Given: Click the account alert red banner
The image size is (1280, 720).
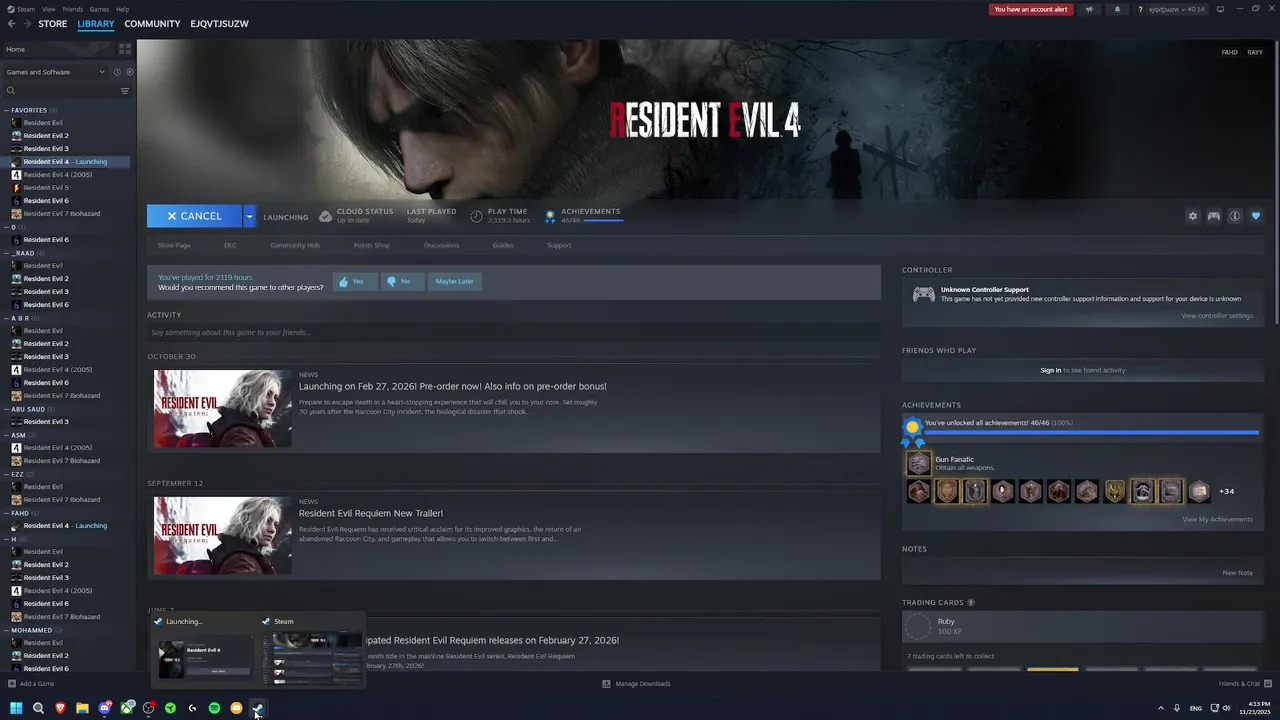Looking at the screenshot, I should (x=1031, y=9).
